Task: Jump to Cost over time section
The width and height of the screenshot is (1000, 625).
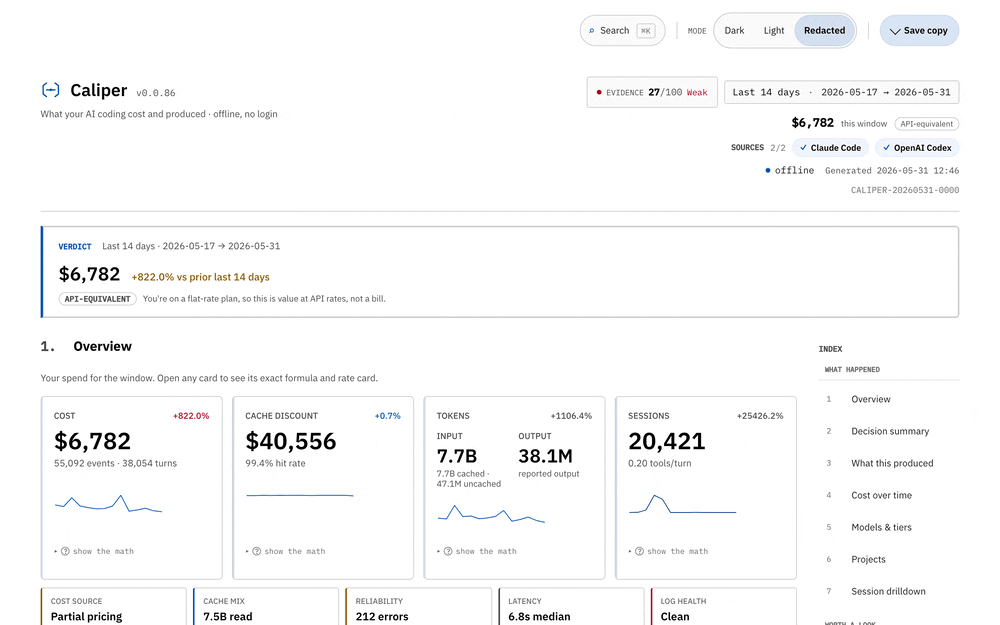Action: point(881,495)
